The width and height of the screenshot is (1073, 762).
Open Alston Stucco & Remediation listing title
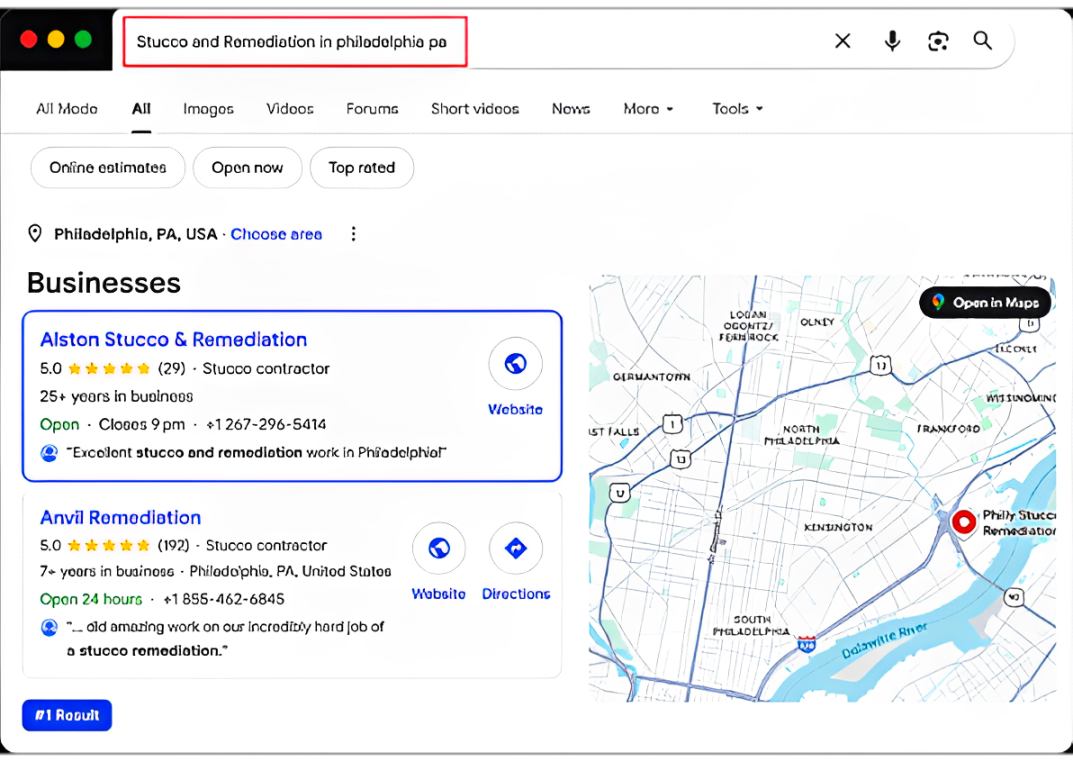173,339
